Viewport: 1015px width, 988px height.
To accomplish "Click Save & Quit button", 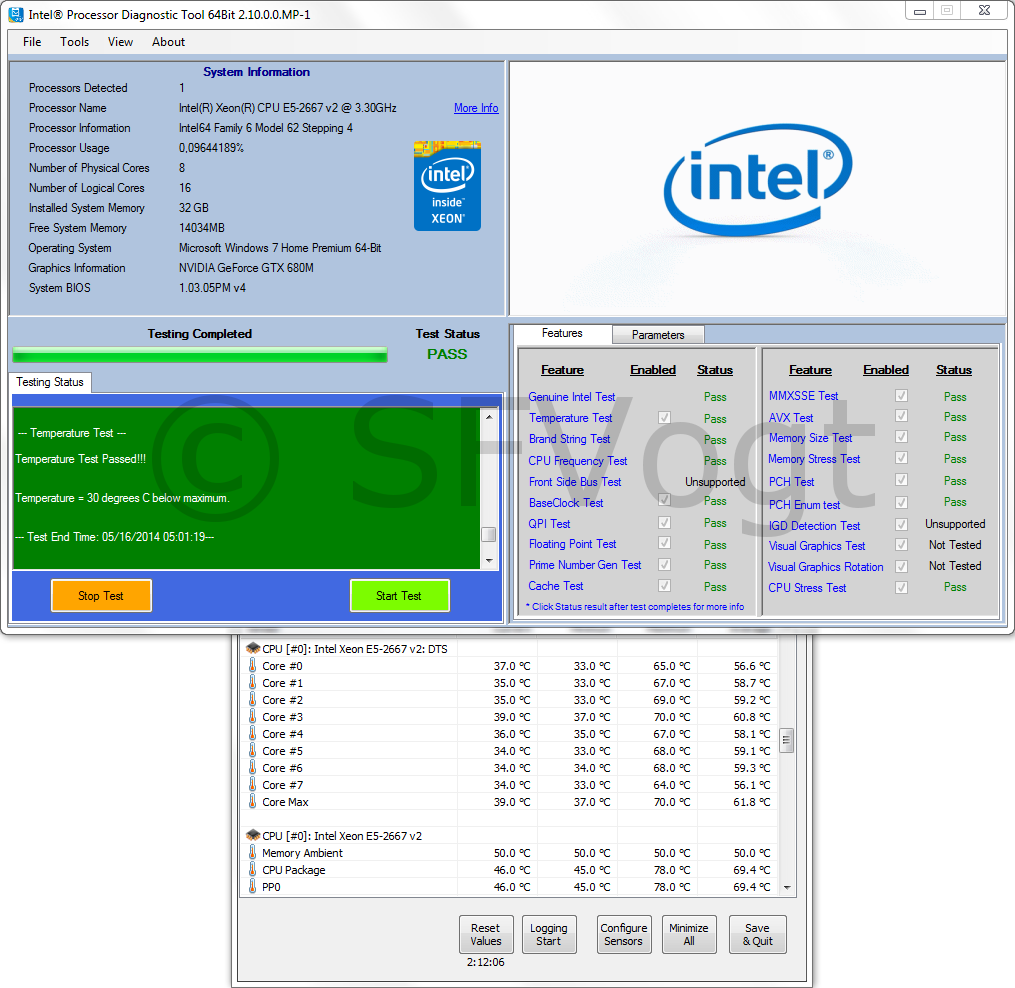I will [x=758, y=934].
